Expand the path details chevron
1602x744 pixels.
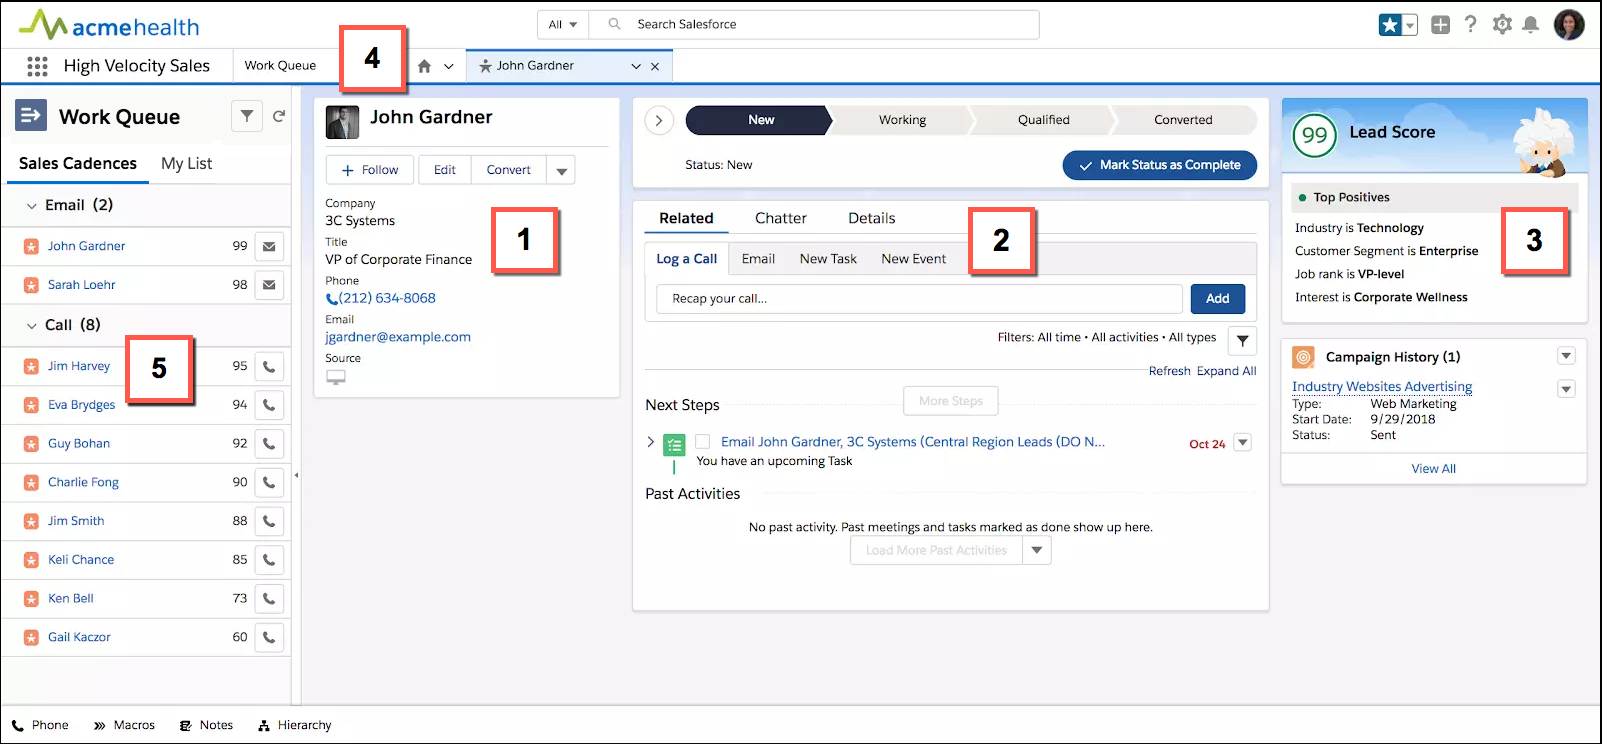(x=658, y=120)
